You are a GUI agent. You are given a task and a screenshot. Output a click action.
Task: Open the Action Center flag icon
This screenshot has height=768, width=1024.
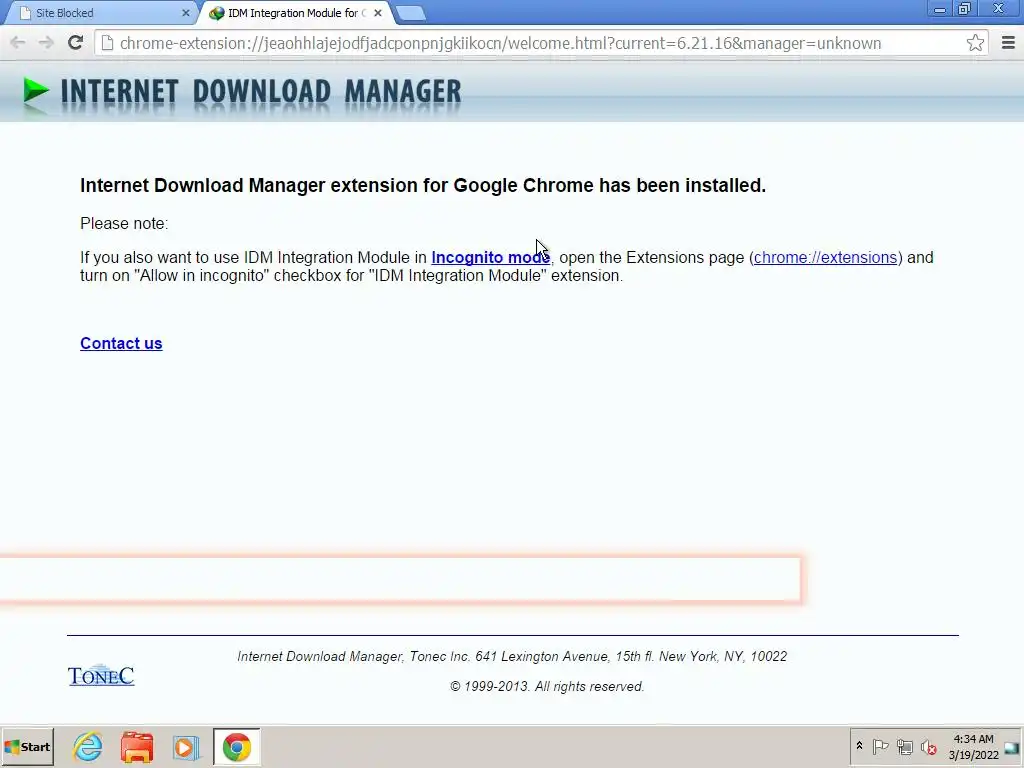click(880, 746)
